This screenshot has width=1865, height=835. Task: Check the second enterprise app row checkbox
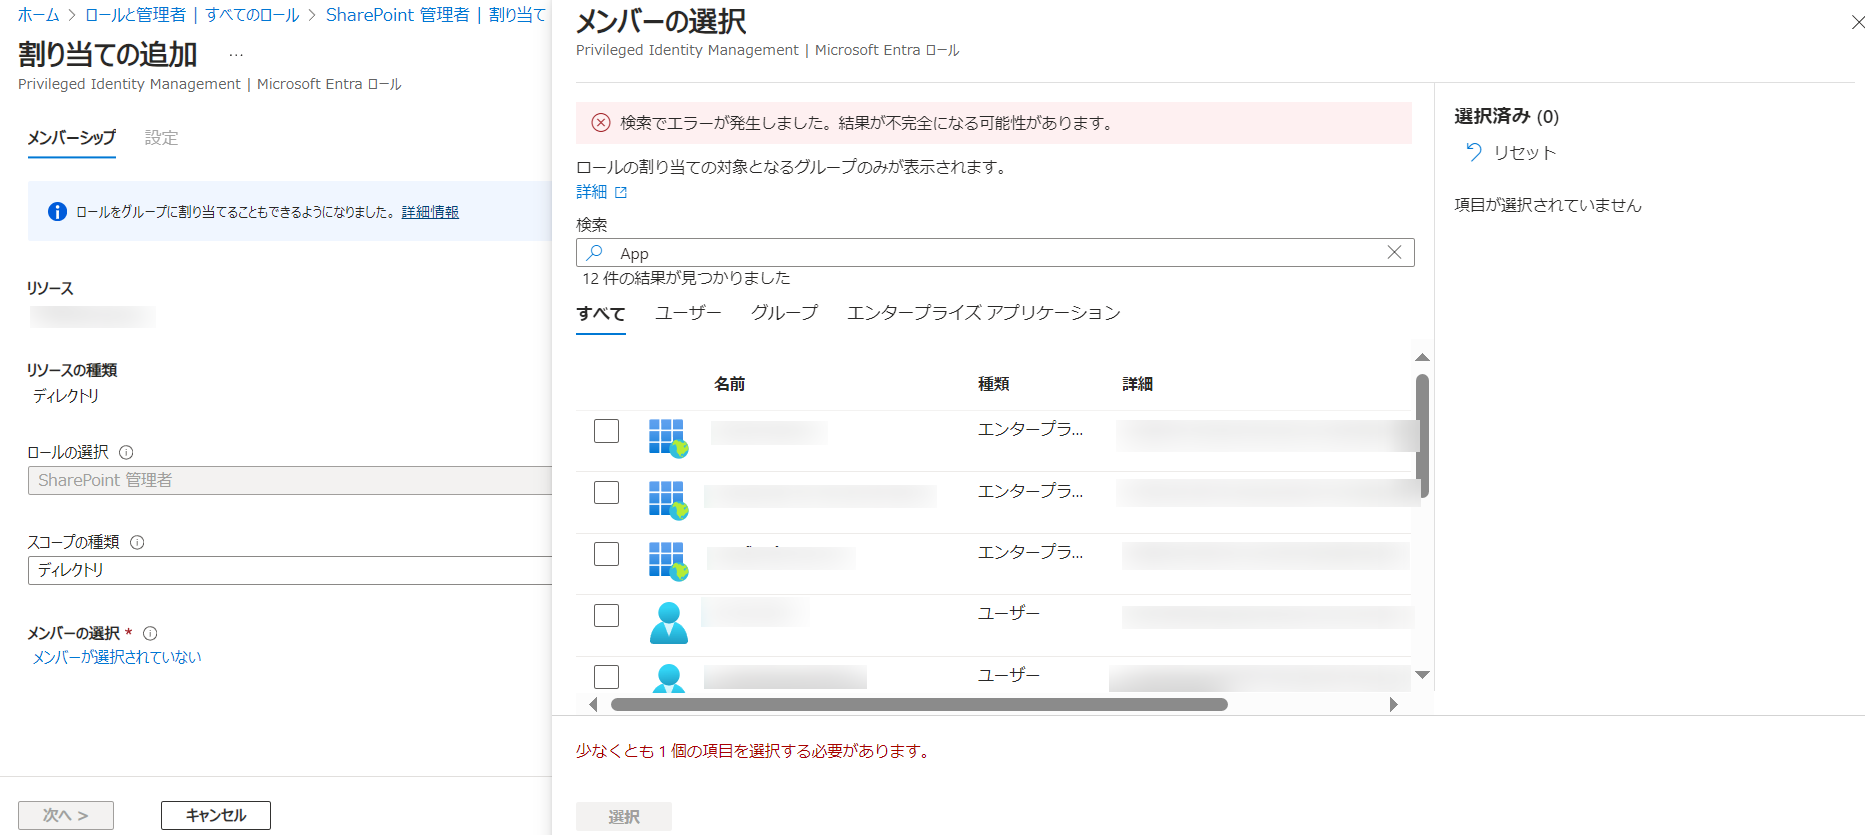pyautogui.click(x=606, y=492)
